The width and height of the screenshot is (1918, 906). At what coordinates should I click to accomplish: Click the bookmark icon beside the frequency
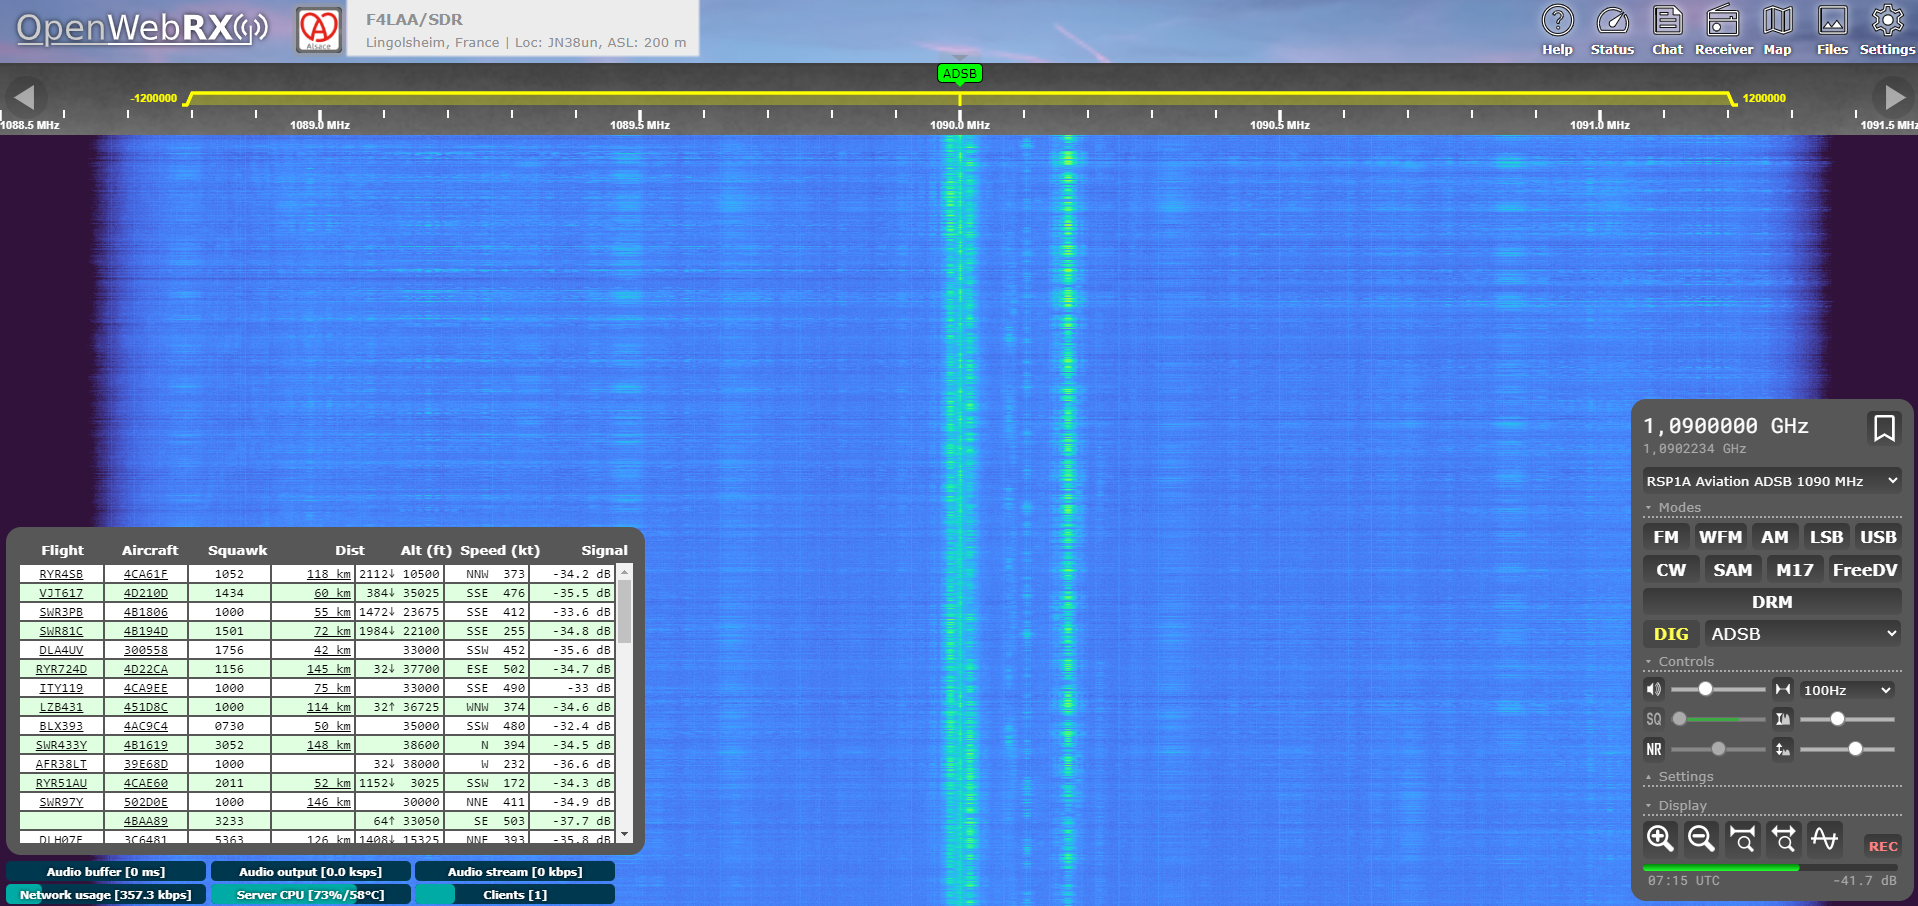(1883, 428)
